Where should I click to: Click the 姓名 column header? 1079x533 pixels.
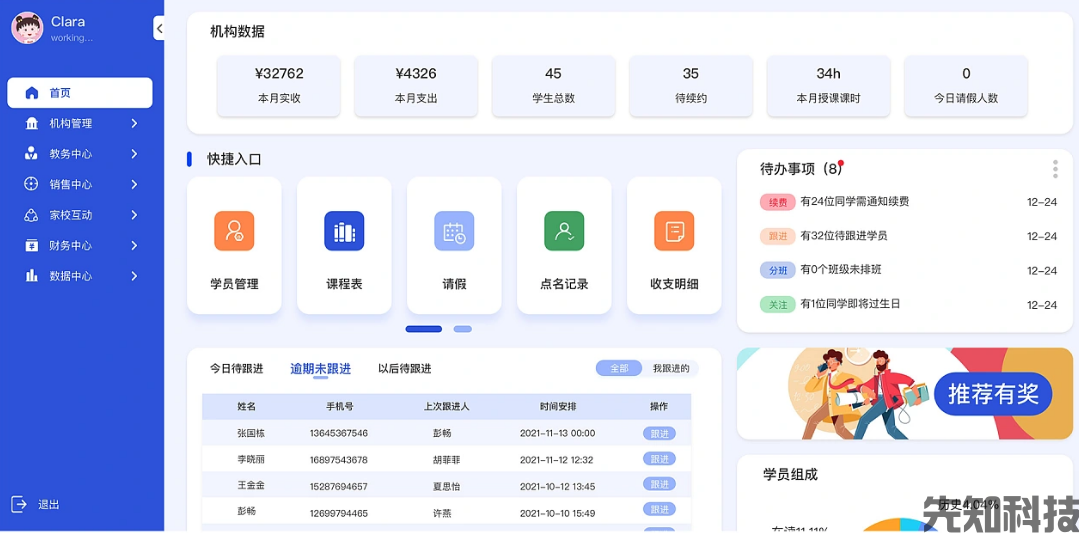[246, 406]
